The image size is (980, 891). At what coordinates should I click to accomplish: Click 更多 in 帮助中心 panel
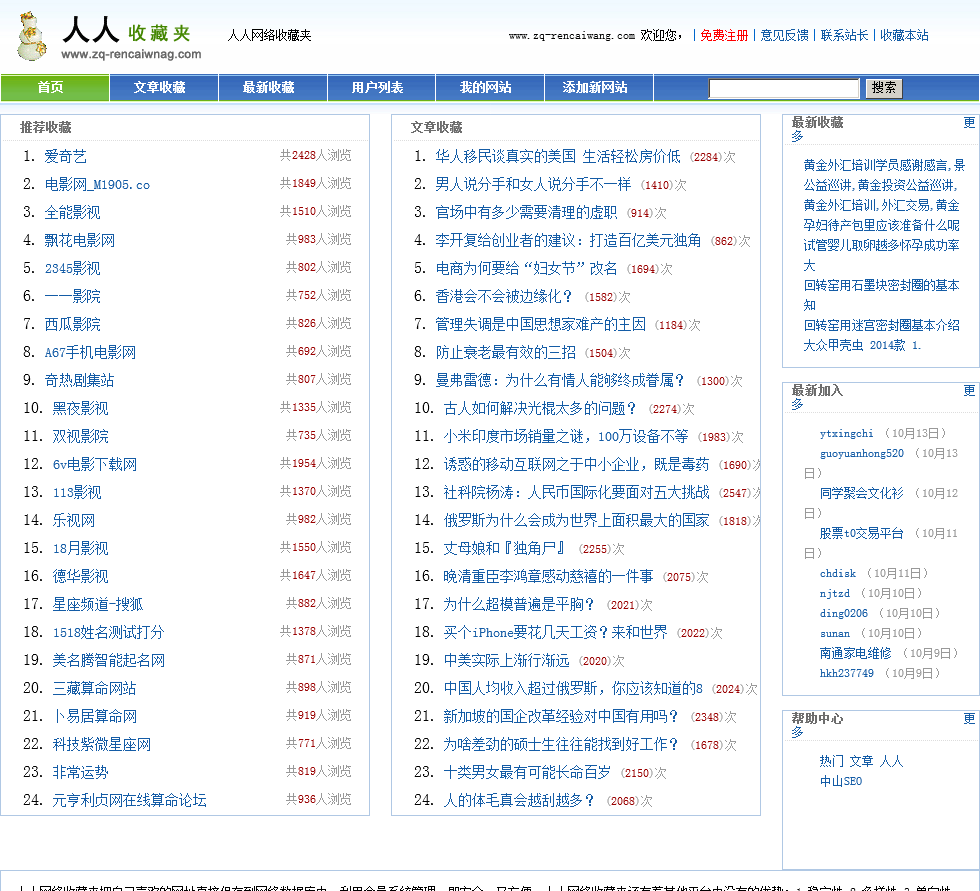click(x=969, y=719)
